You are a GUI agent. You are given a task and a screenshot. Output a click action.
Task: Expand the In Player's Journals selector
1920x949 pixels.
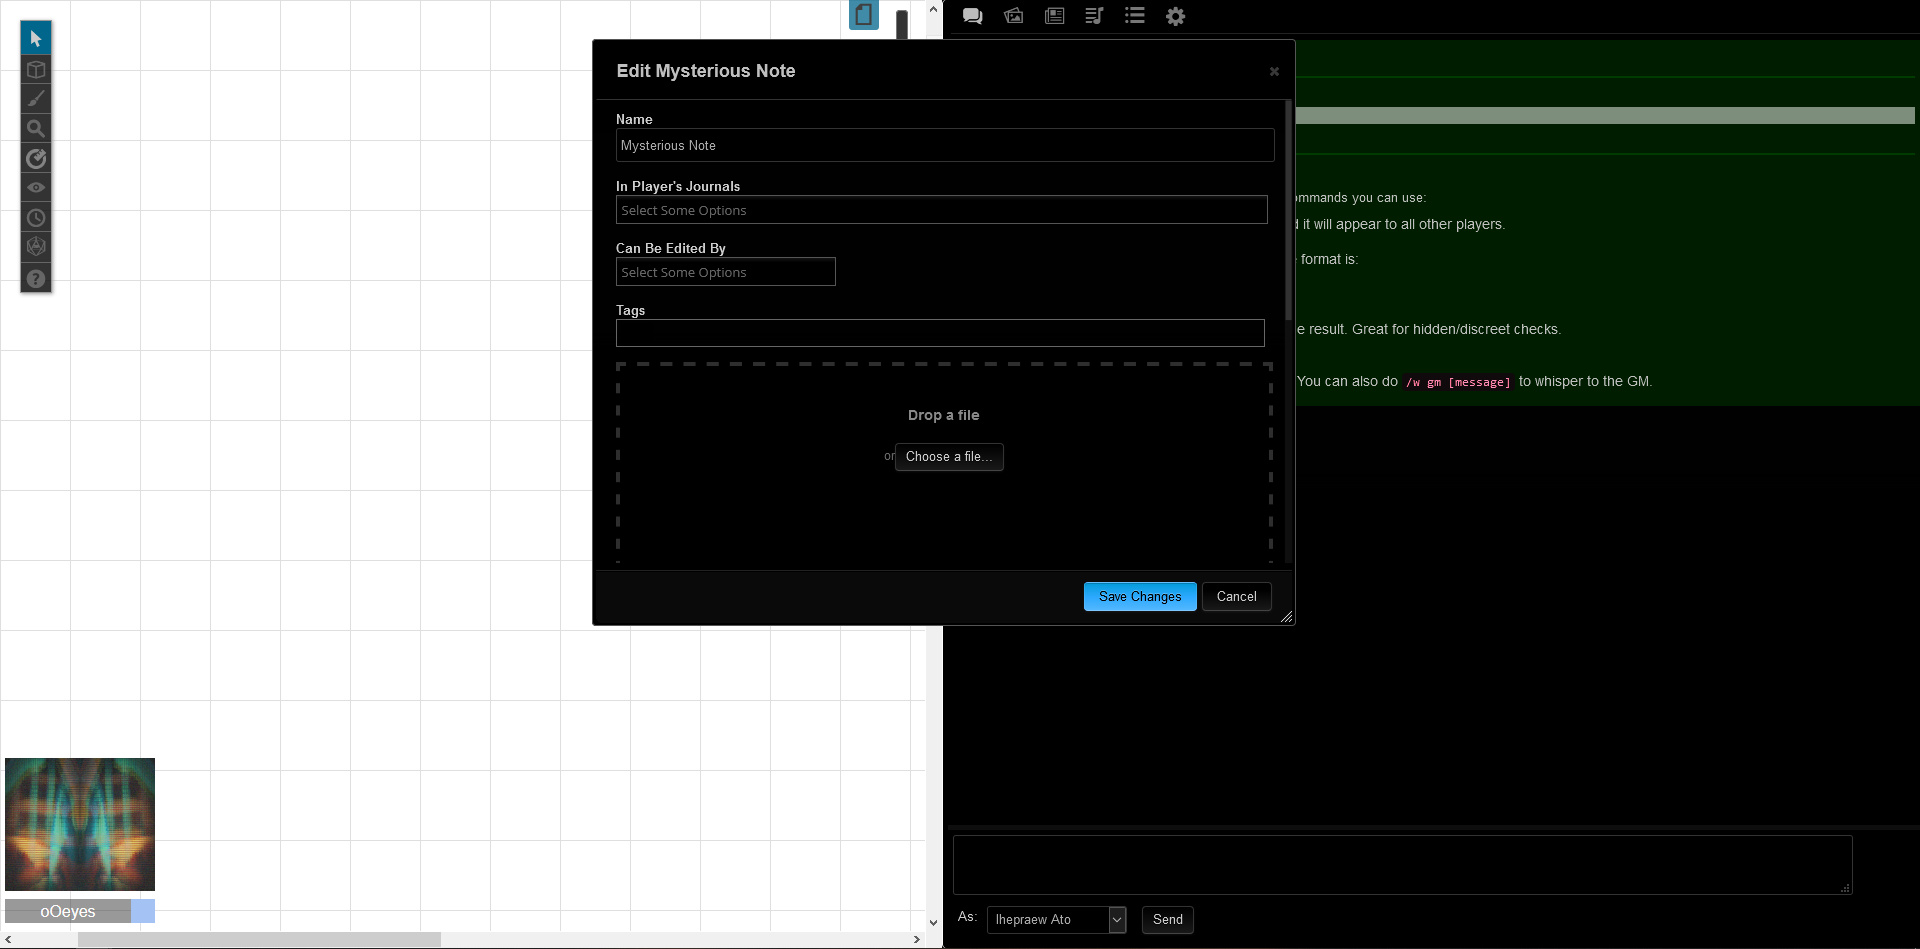coord(941,210)
